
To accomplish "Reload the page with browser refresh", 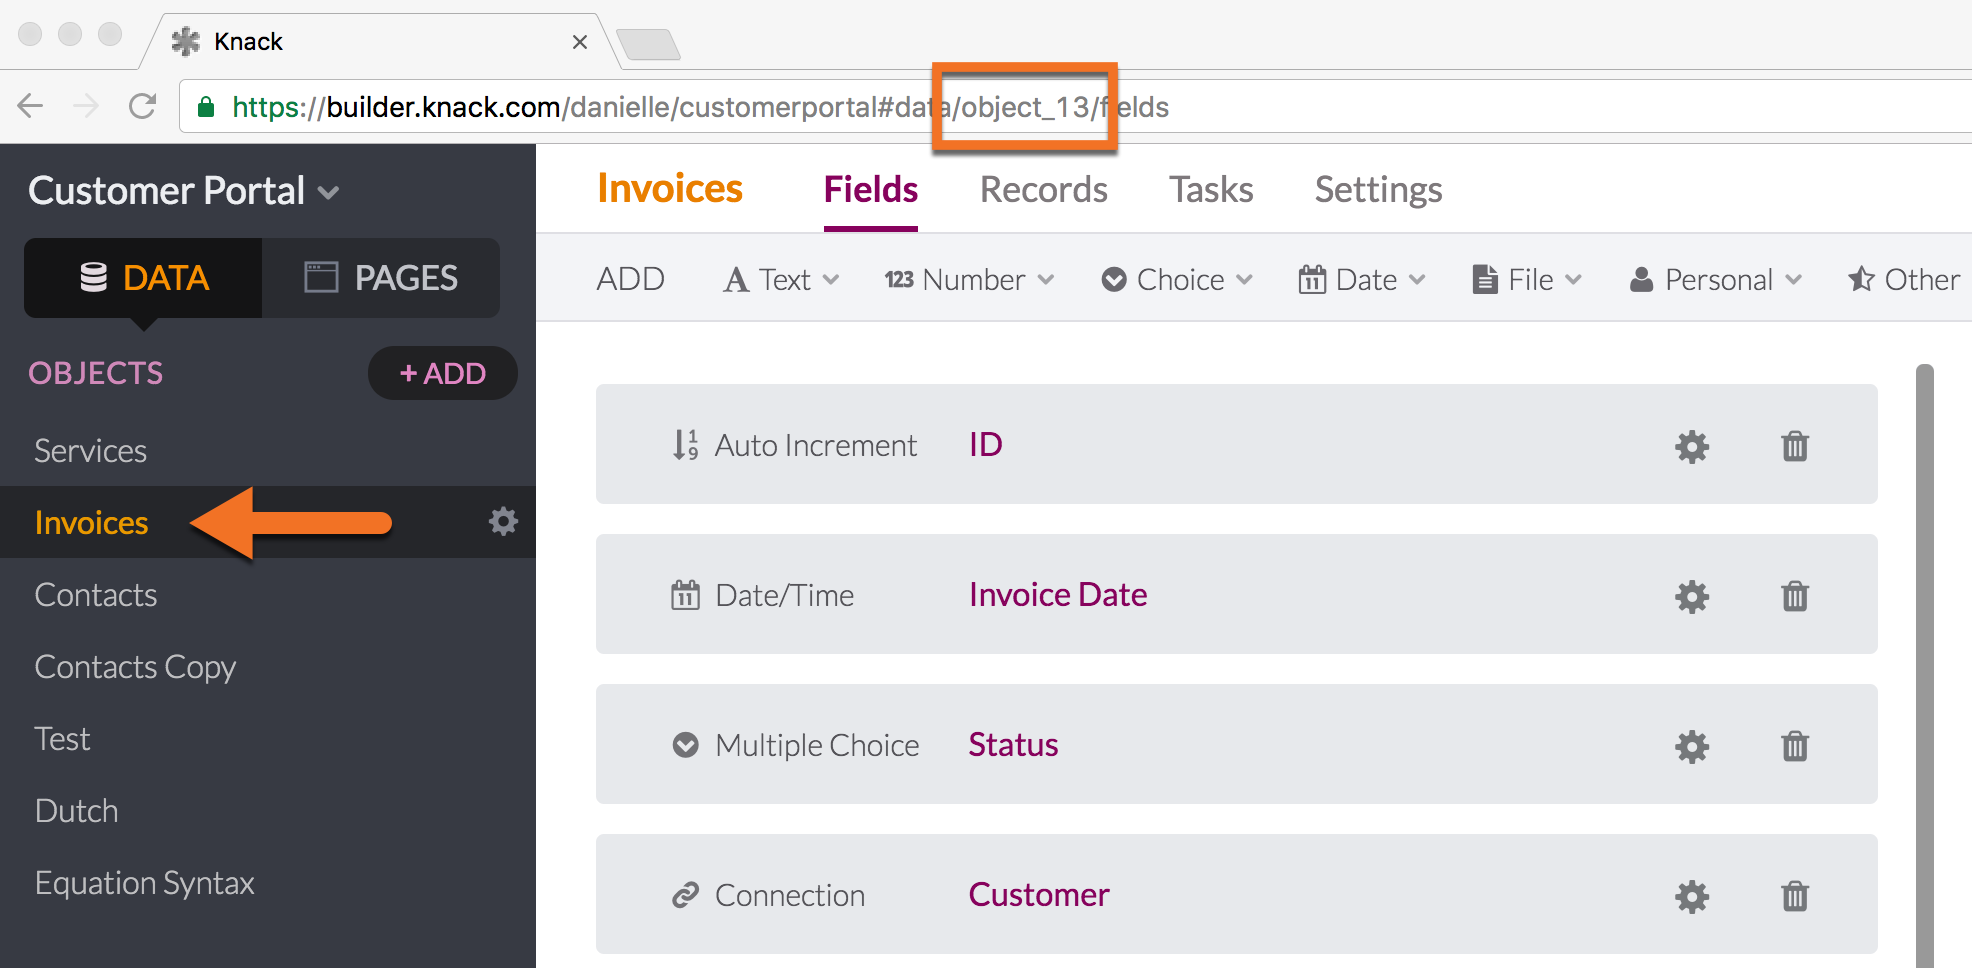I will click(143, 106).
